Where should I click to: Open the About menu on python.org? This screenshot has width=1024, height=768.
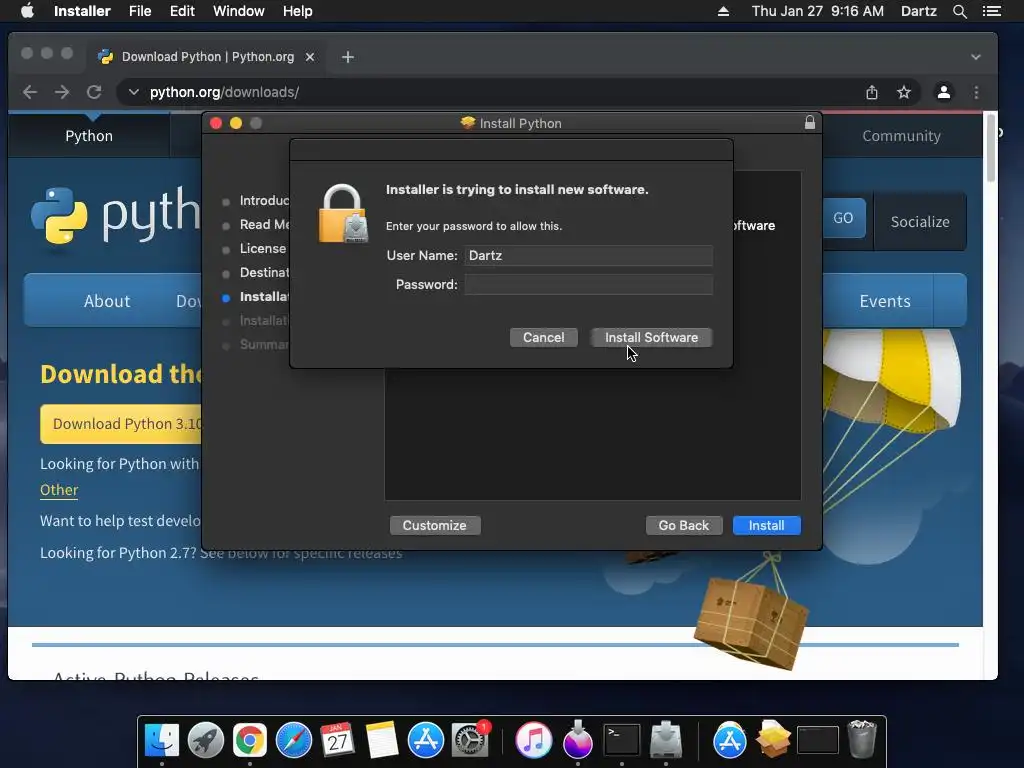[107, 301]
